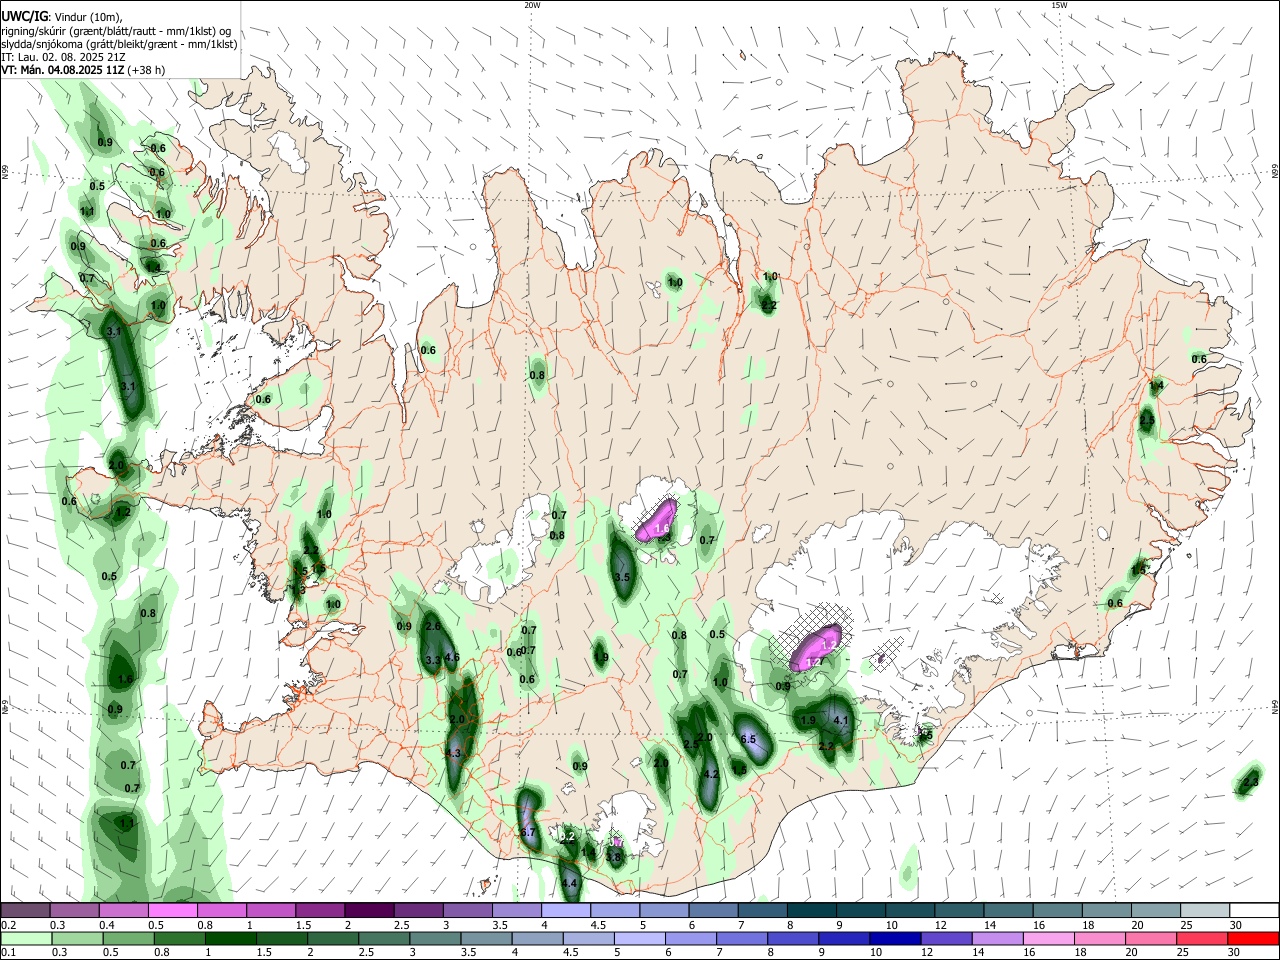Click the '0.2' label on the upper scale
Viewport: 1280px width, 960px height.
[9, 925]
